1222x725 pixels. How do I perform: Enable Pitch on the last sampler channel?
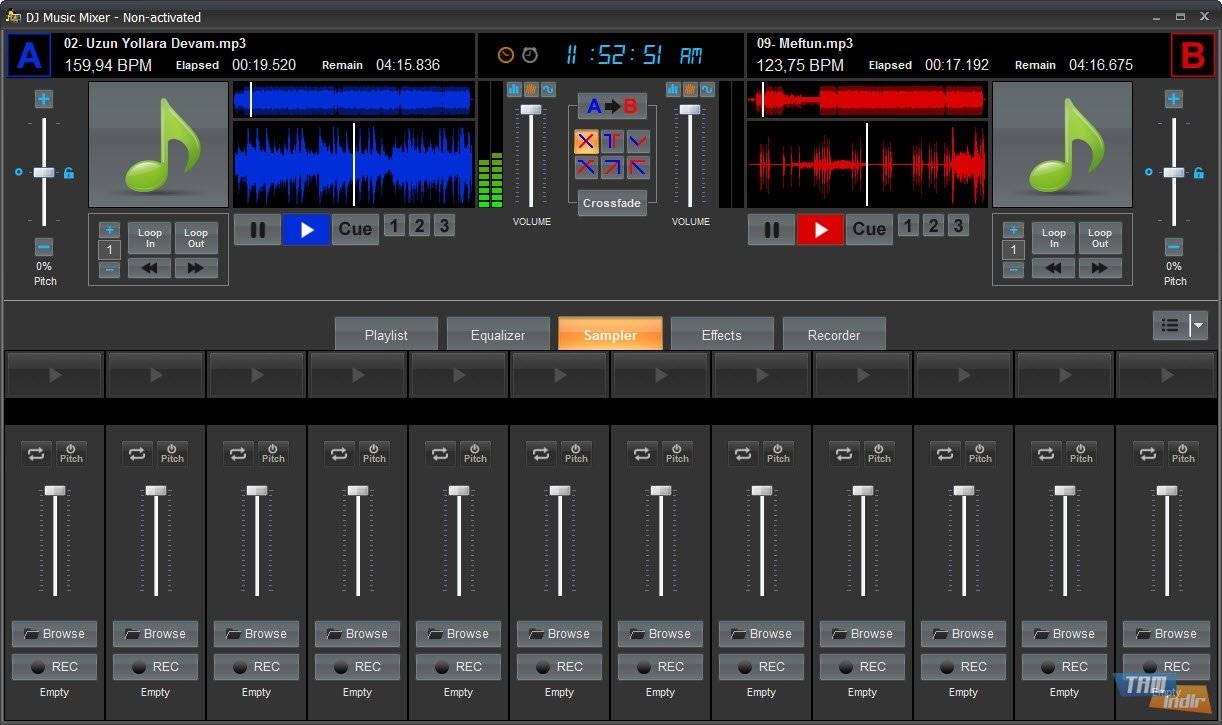(x=1183, y=453)
